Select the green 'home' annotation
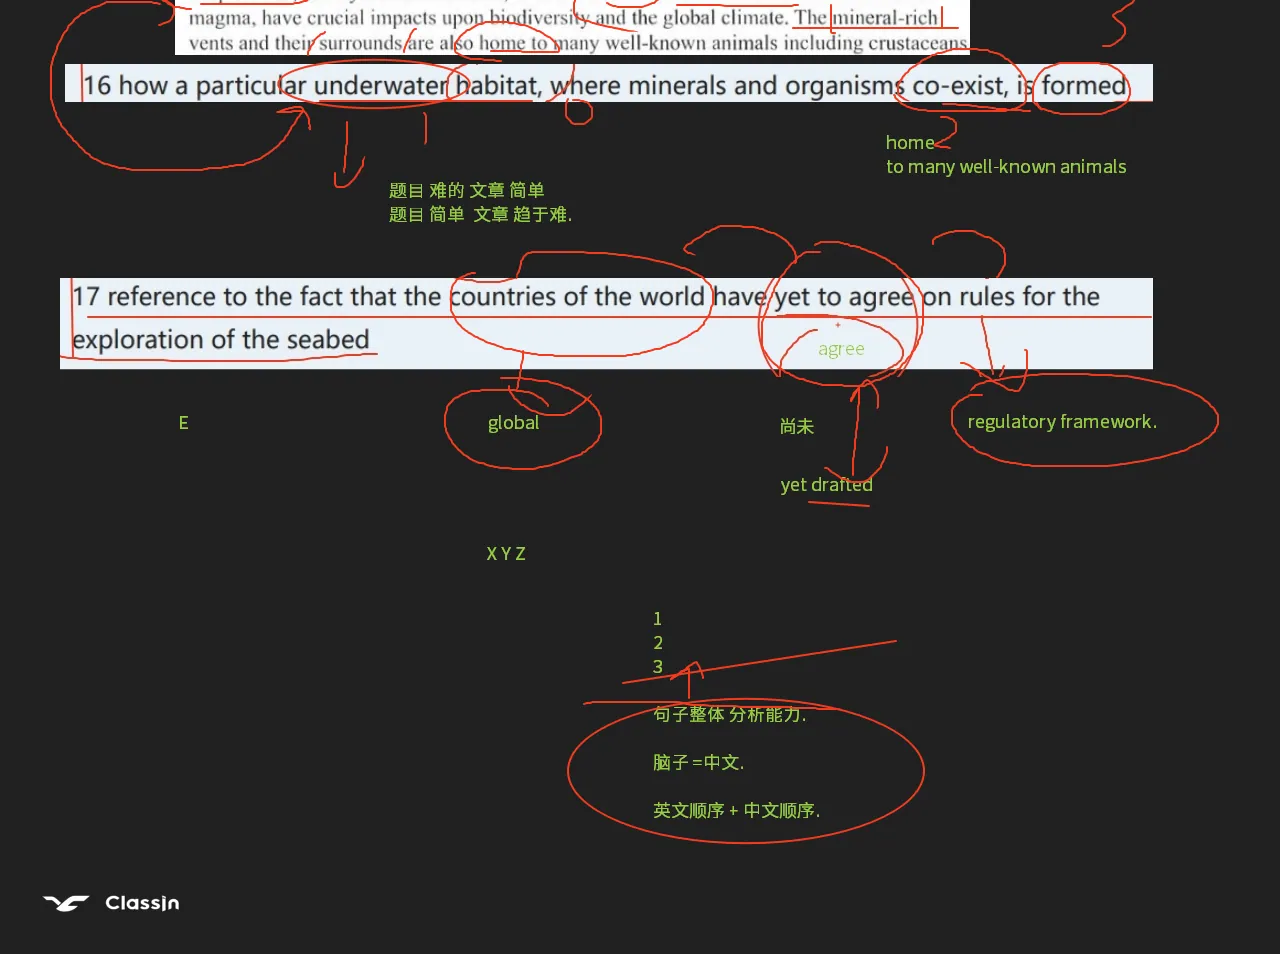This screenshot has height=954, width=1280. (x=910, y=143)
